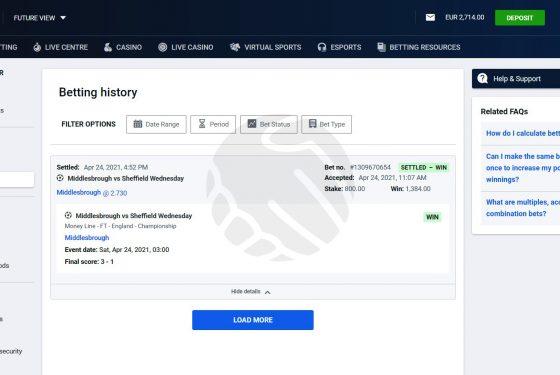
Task: Go to the Live Casino menu
Action: pos(186,47)
